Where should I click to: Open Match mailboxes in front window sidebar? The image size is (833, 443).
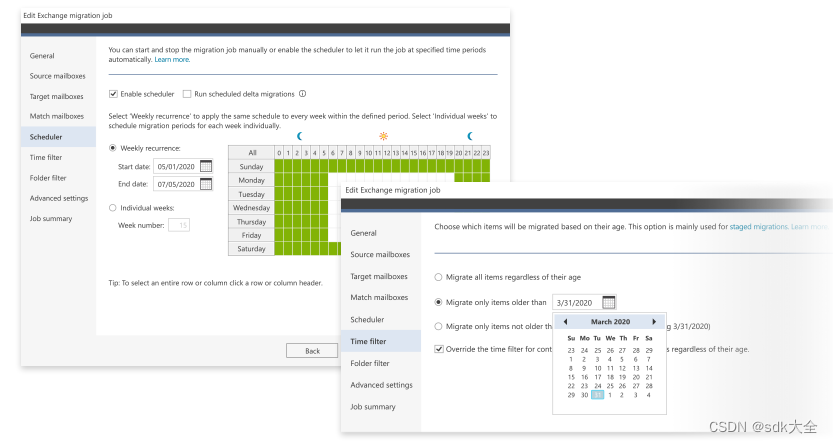click(x=379, y=297)
